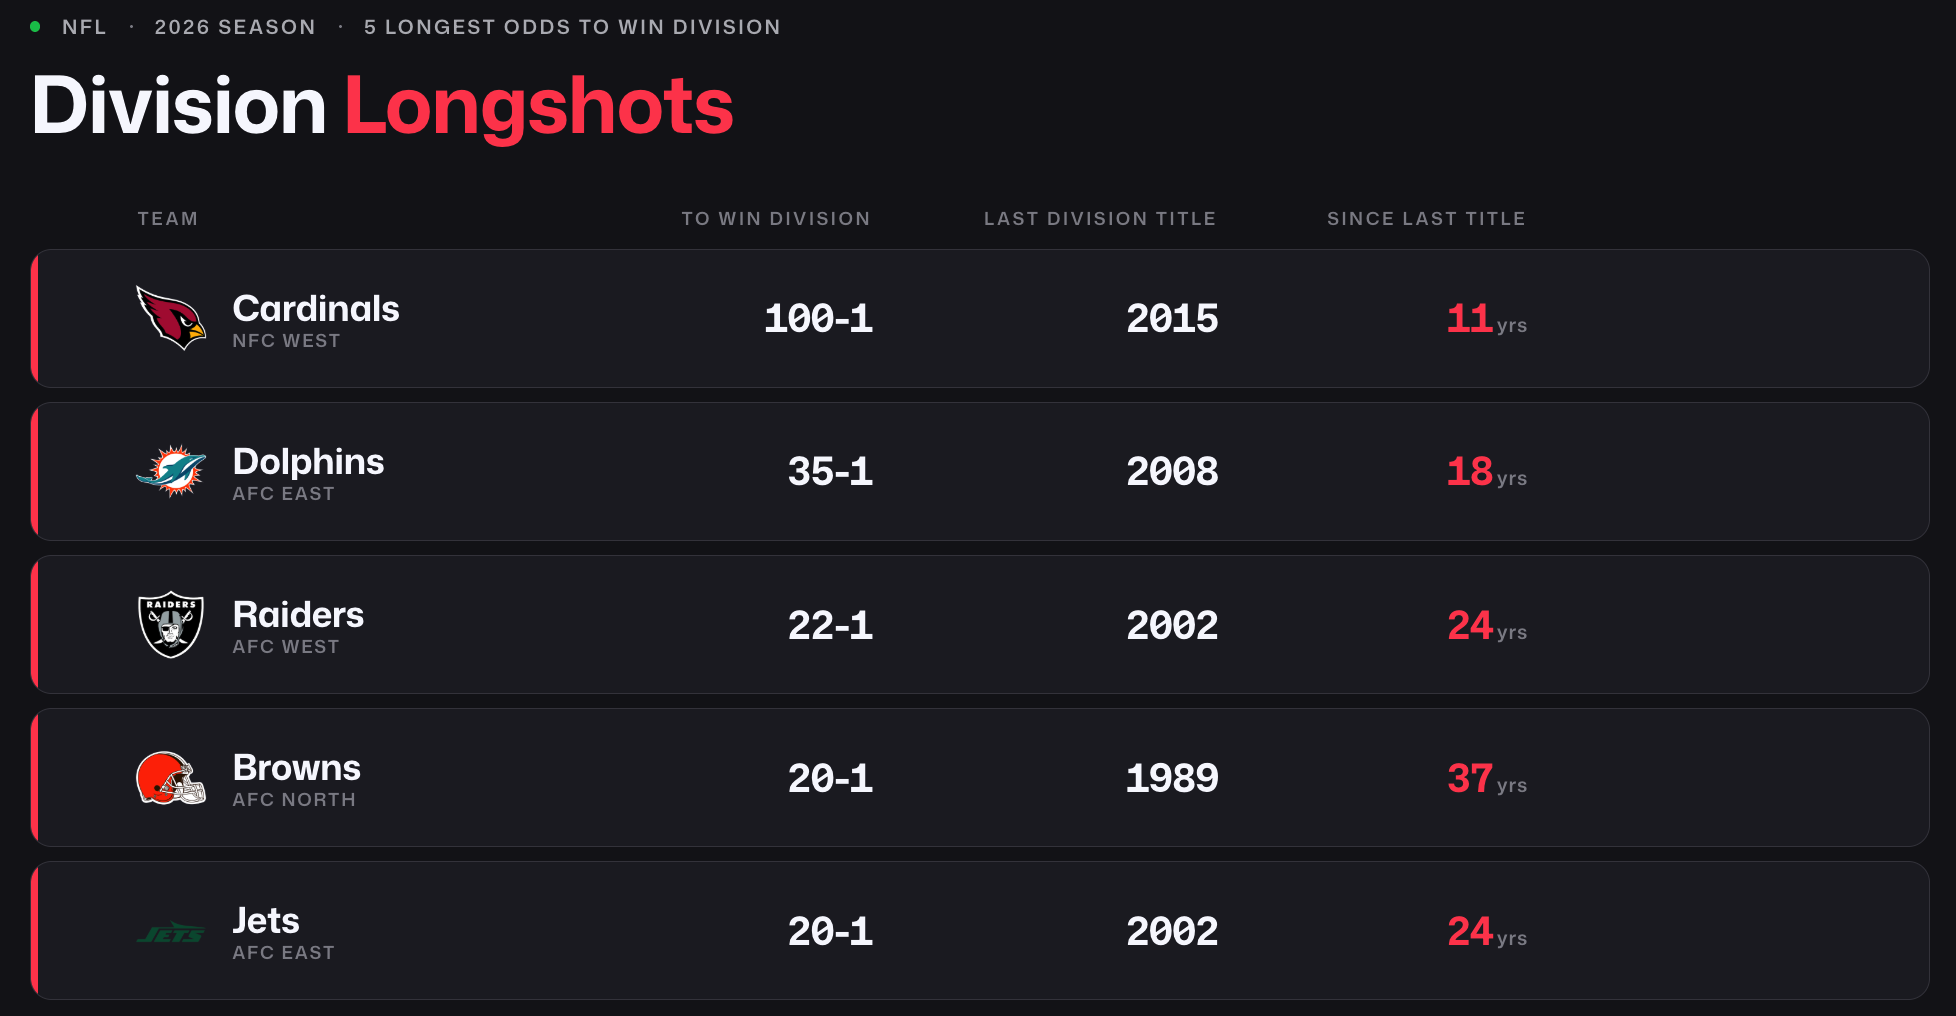Screen dimensions: 1956x1016
Task: Sort by TO WIN DIVISION column header
Action: tap(776, 219)
